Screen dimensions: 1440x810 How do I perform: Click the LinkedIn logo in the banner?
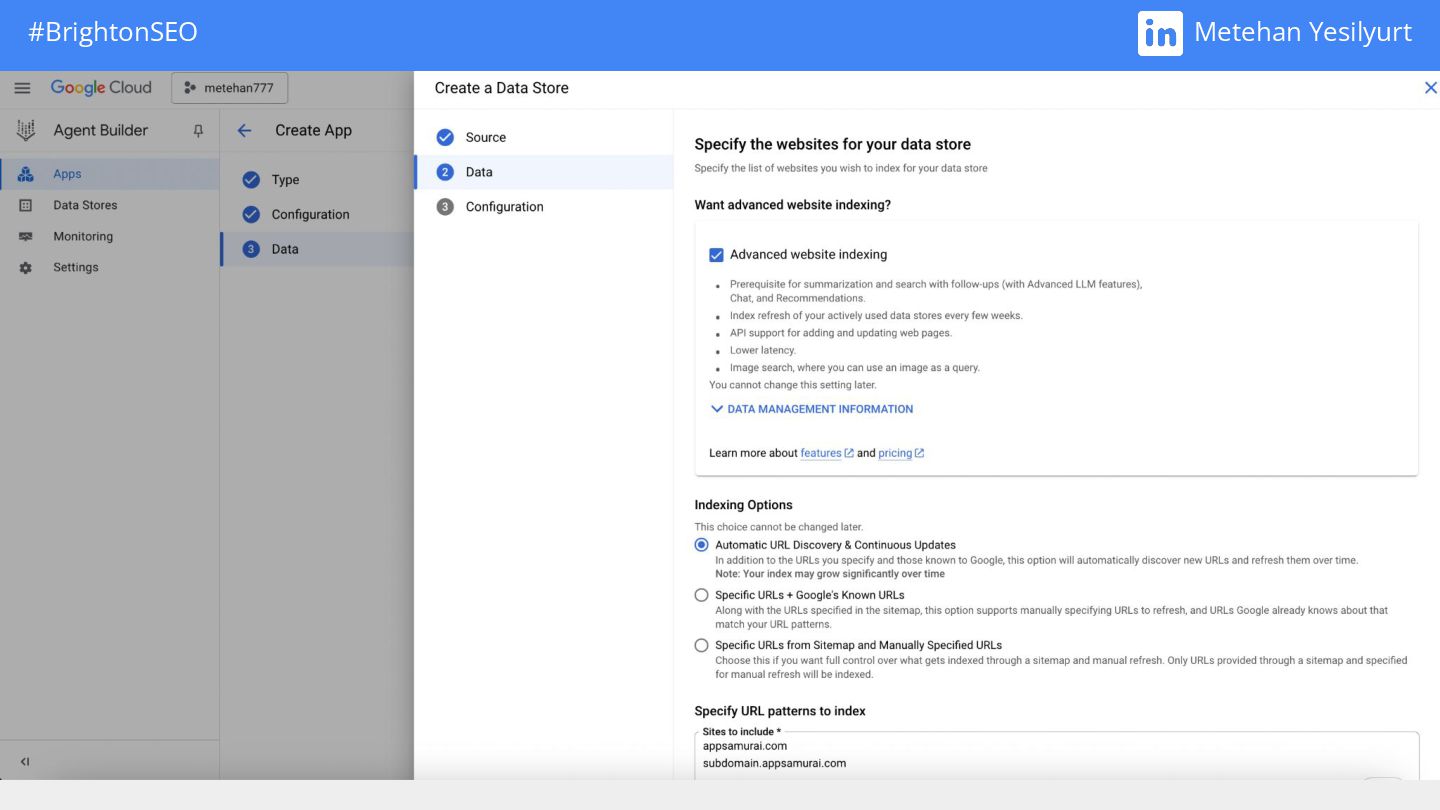[x=1160, y=33]
